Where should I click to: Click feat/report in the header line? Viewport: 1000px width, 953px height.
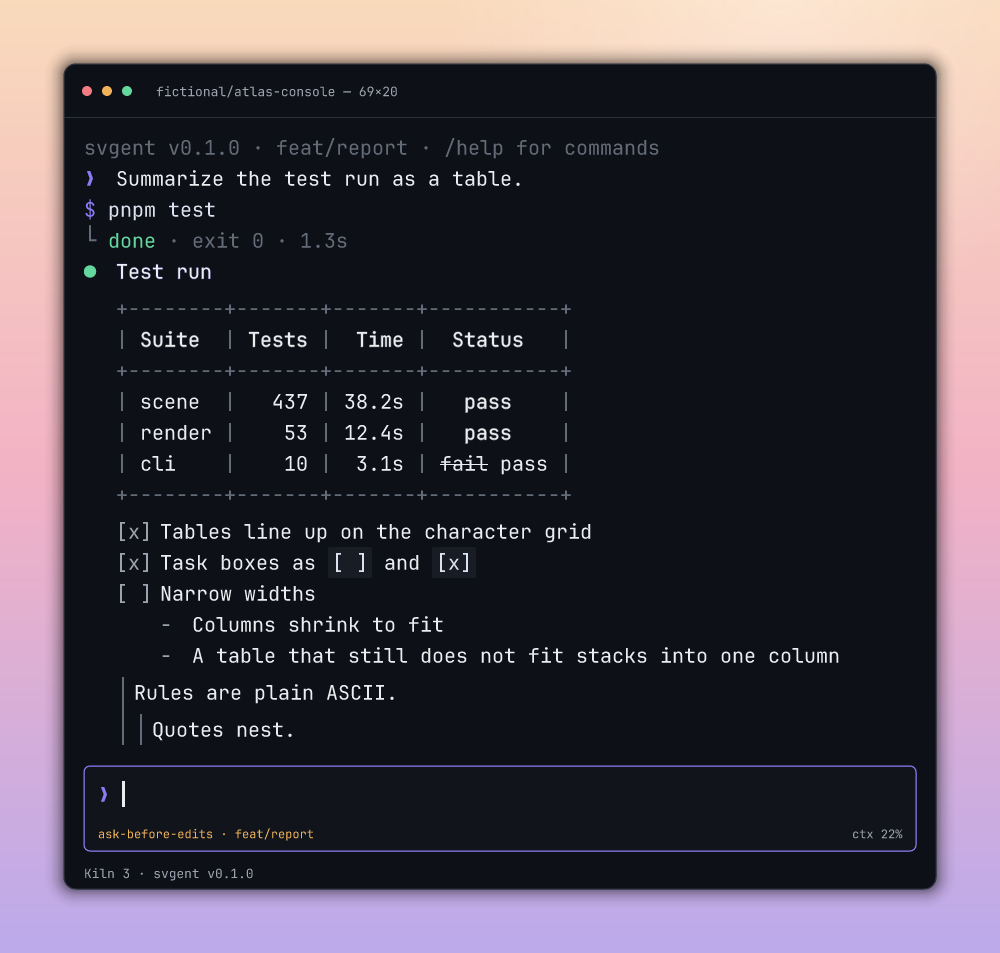click(342, 149)
